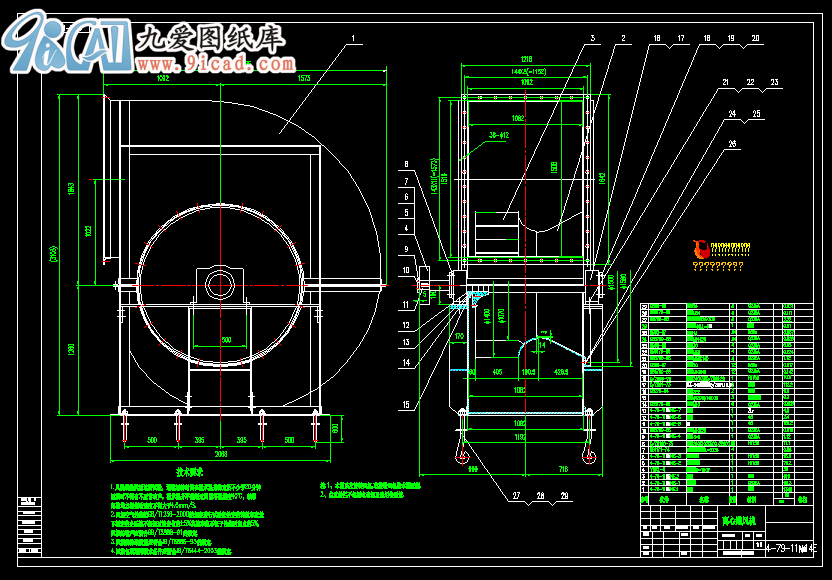Select part balloon number 20

755,38
